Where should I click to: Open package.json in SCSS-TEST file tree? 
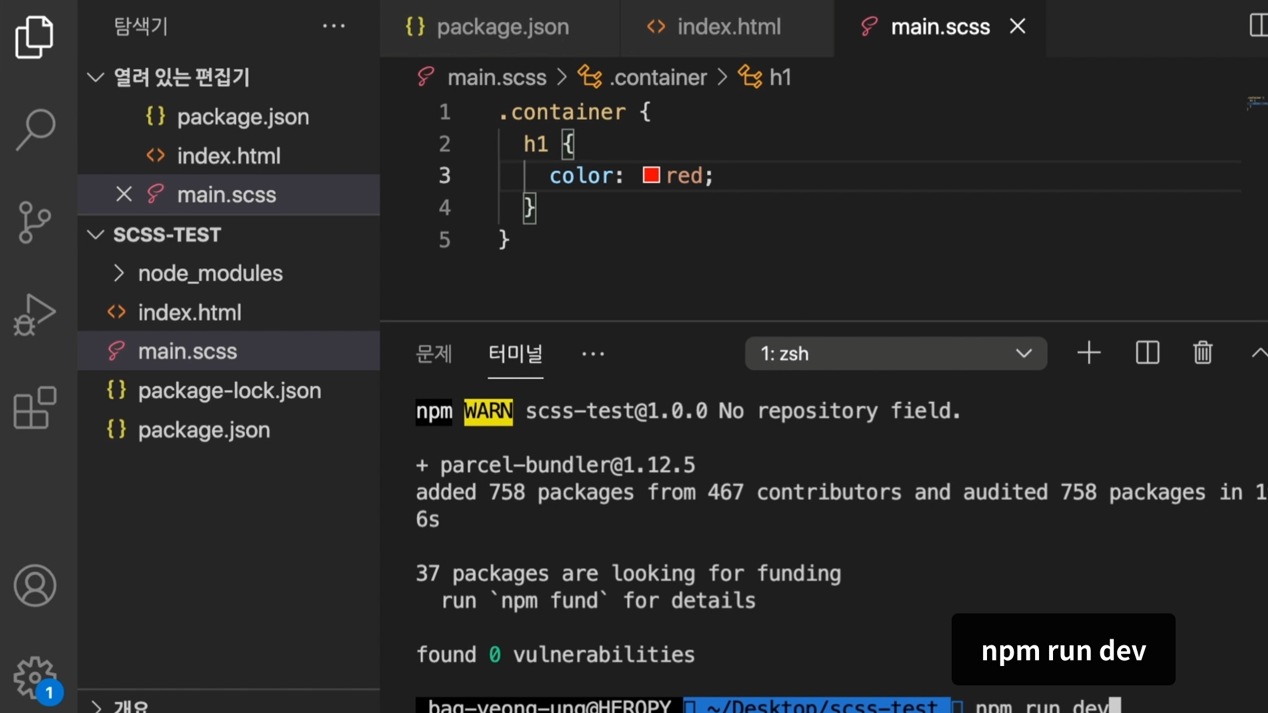[229, 430]
